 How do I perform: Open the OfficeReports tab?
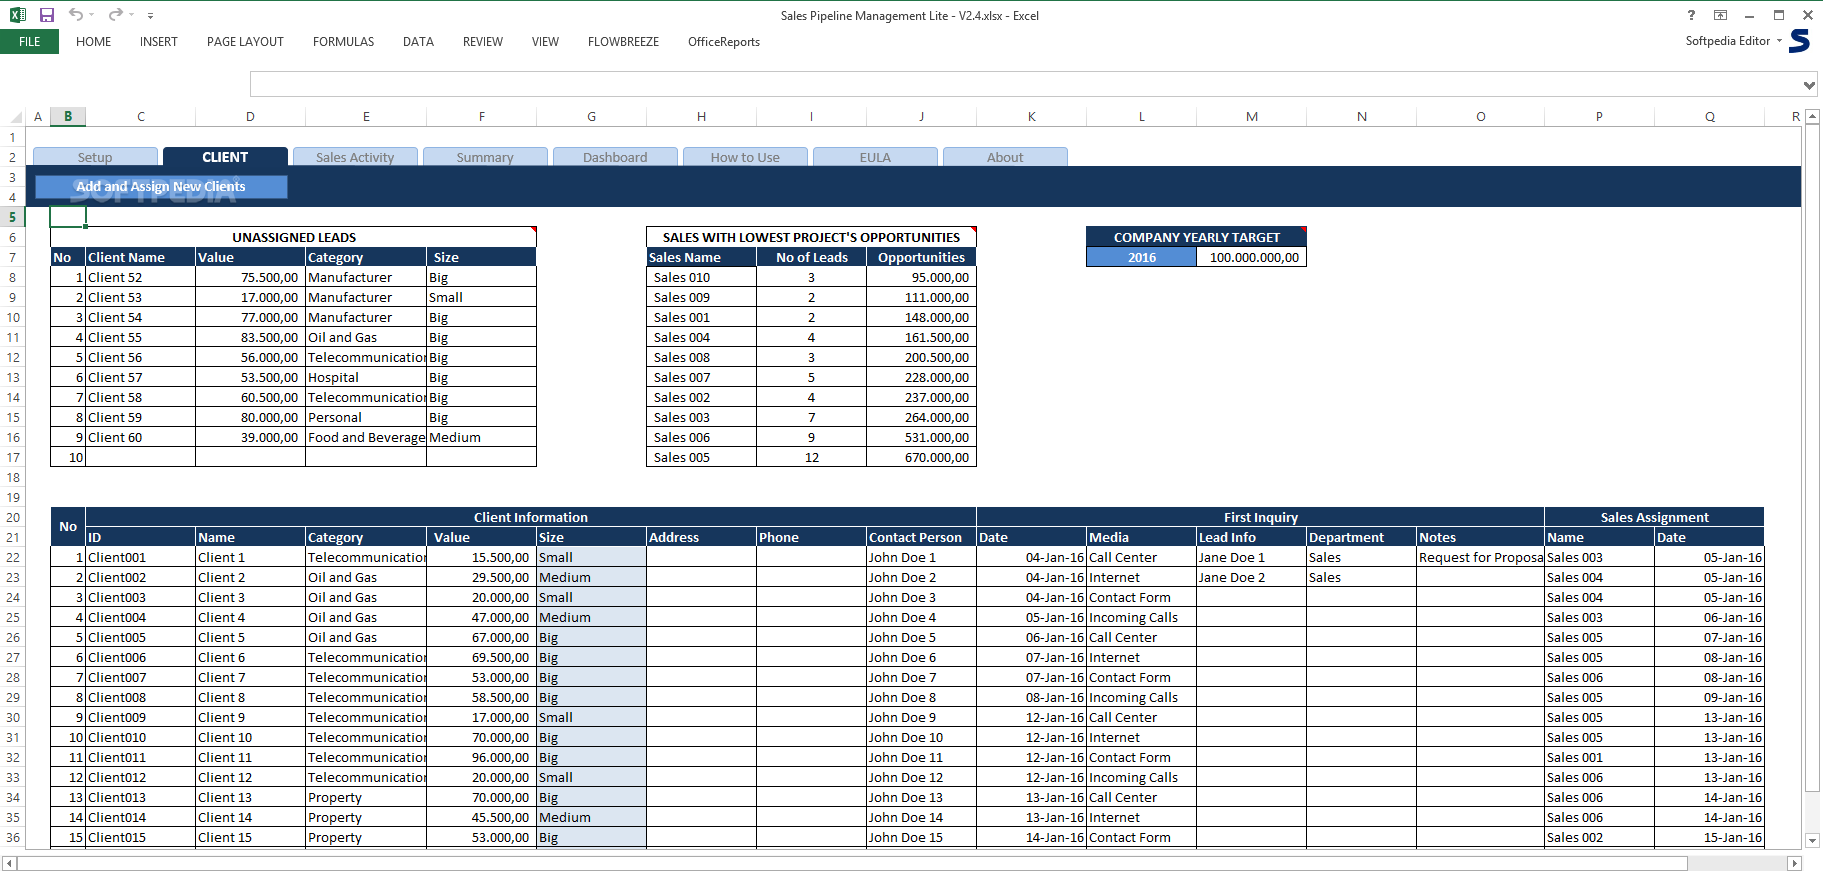click(724, 42)
